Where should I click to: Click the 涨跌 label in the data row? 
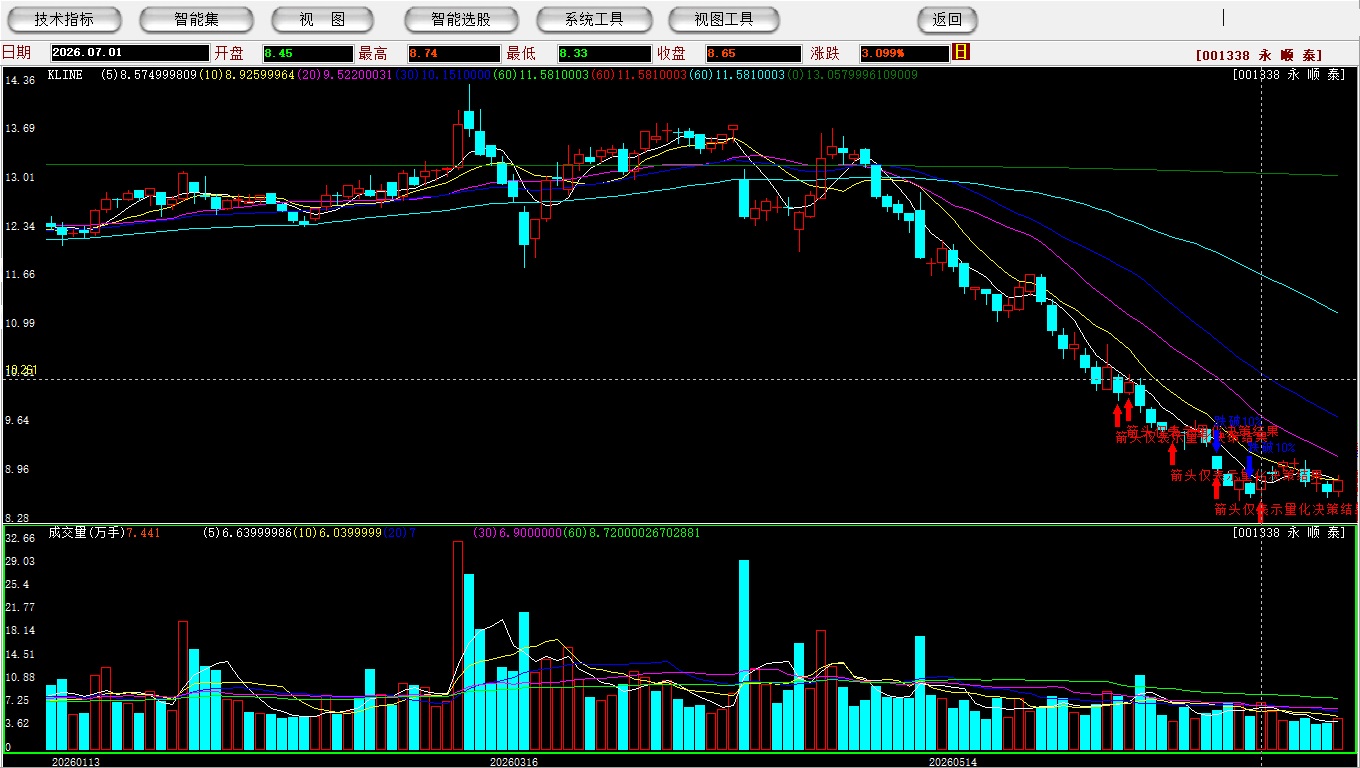(x=825, y=53)
